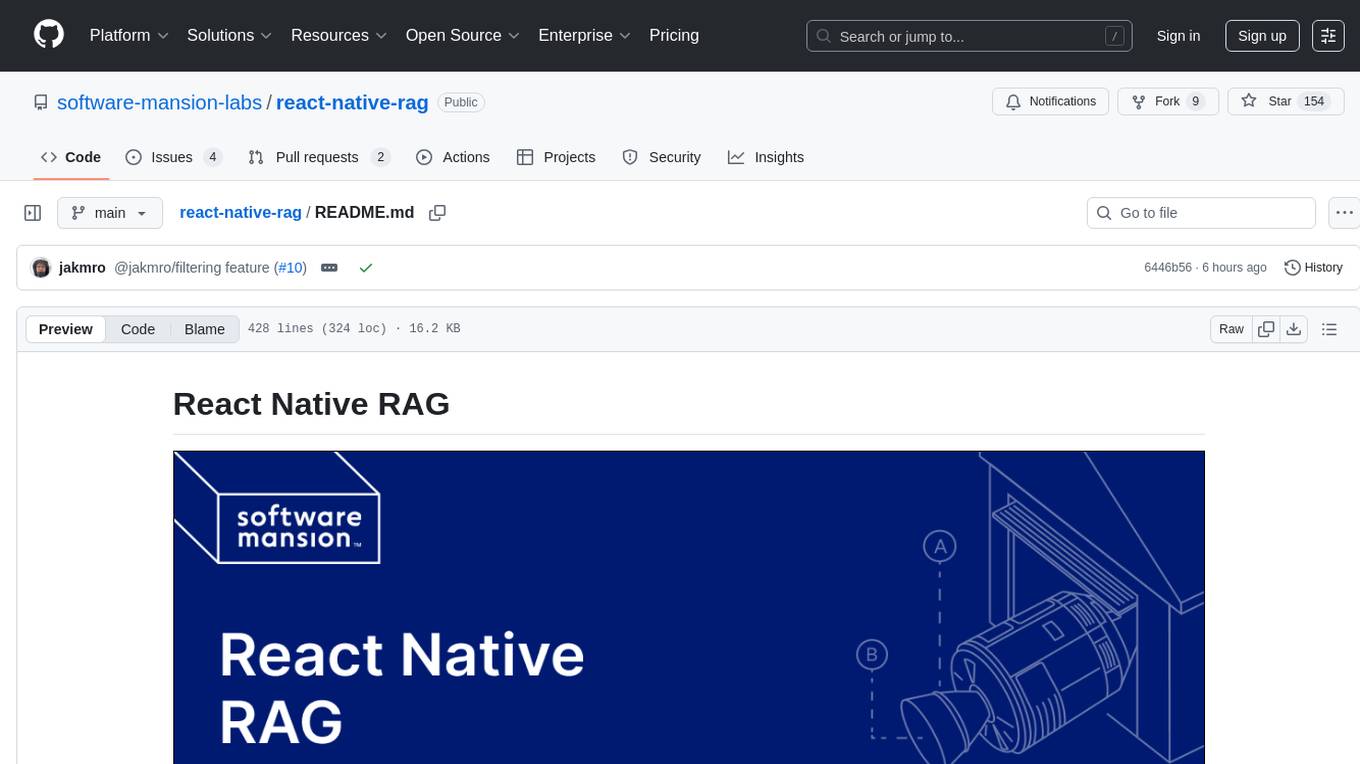The image size is (1360, 764).
Task: Open pull request #10 link
Action: click(x=290, y=268)
